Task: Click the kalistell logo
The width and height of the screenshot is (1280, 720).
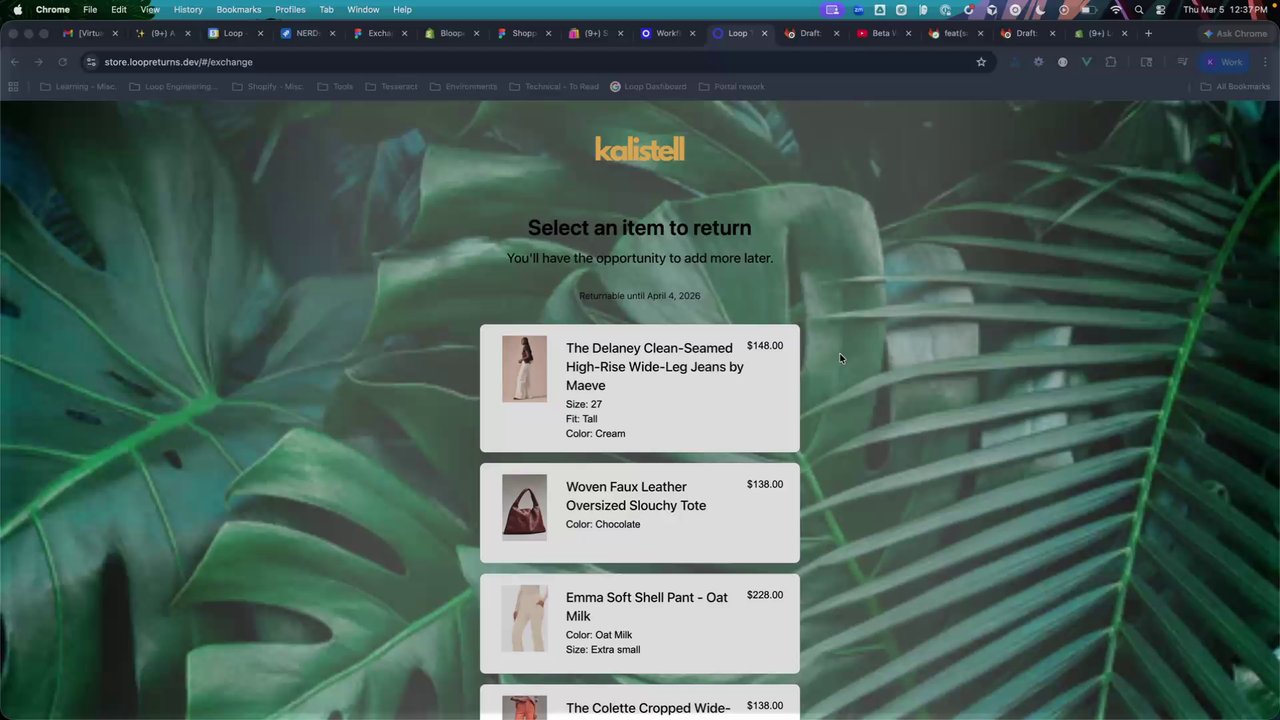Action: point(640,149)
